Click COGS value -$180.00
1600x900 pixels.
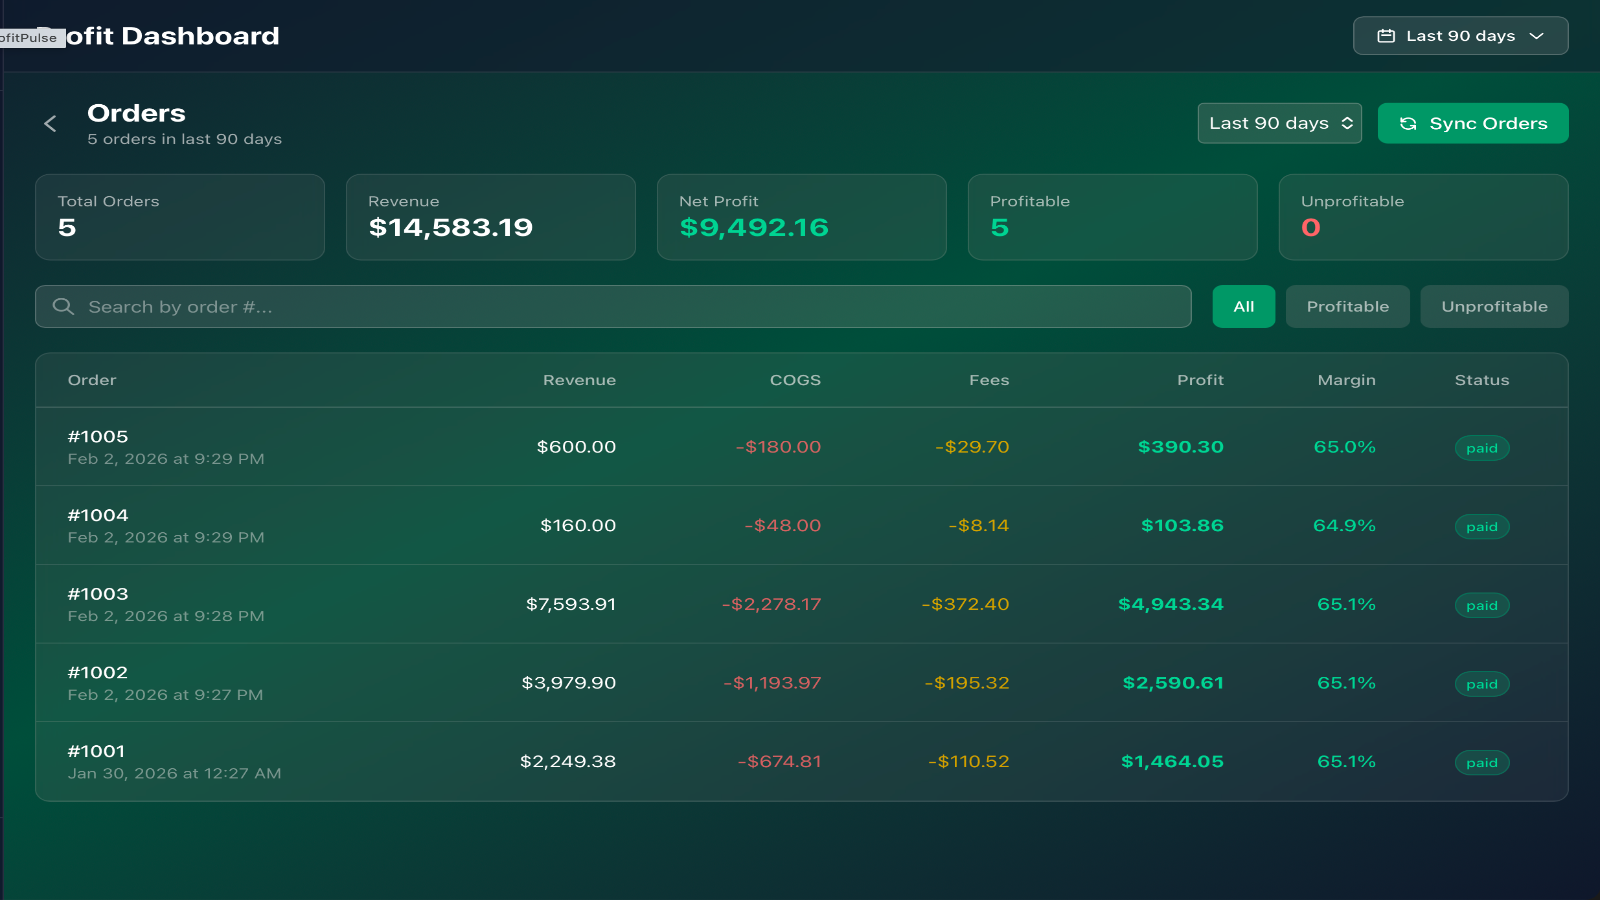(778, 447)
